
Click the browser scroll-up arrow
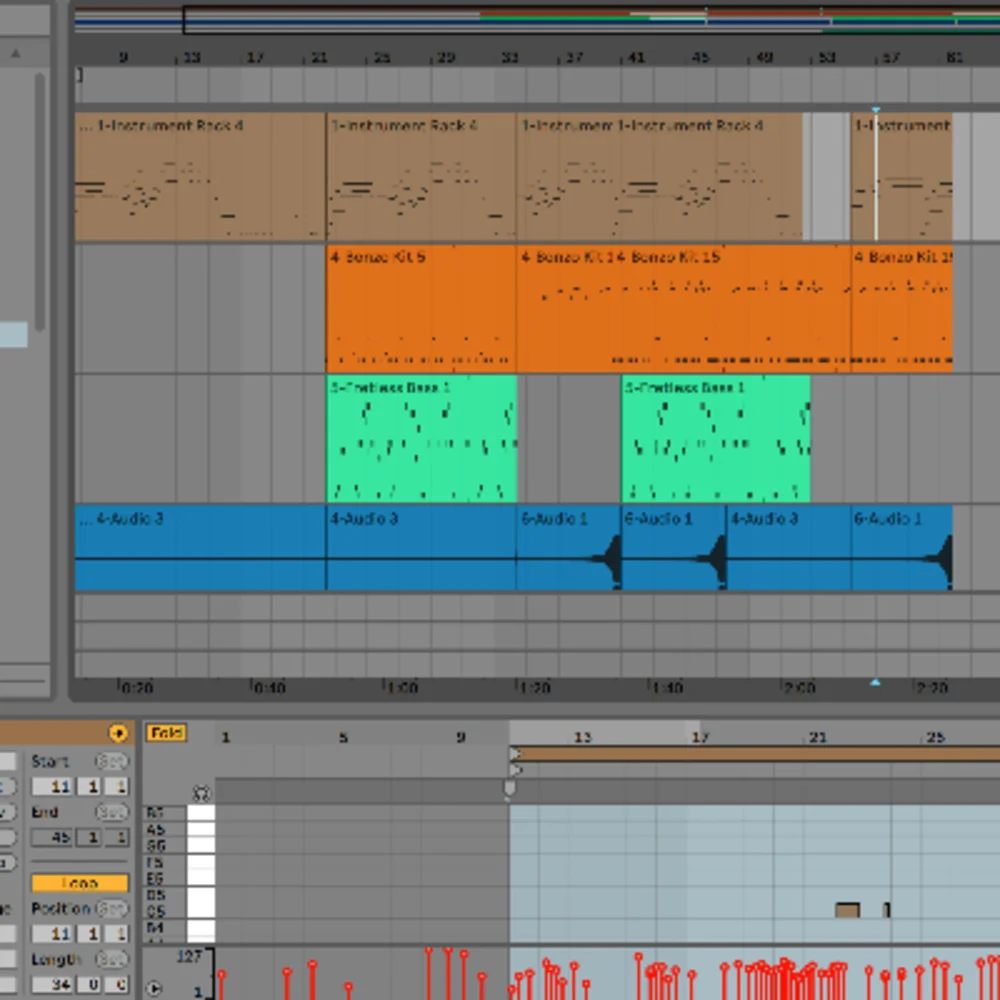[x=16, y=54]
